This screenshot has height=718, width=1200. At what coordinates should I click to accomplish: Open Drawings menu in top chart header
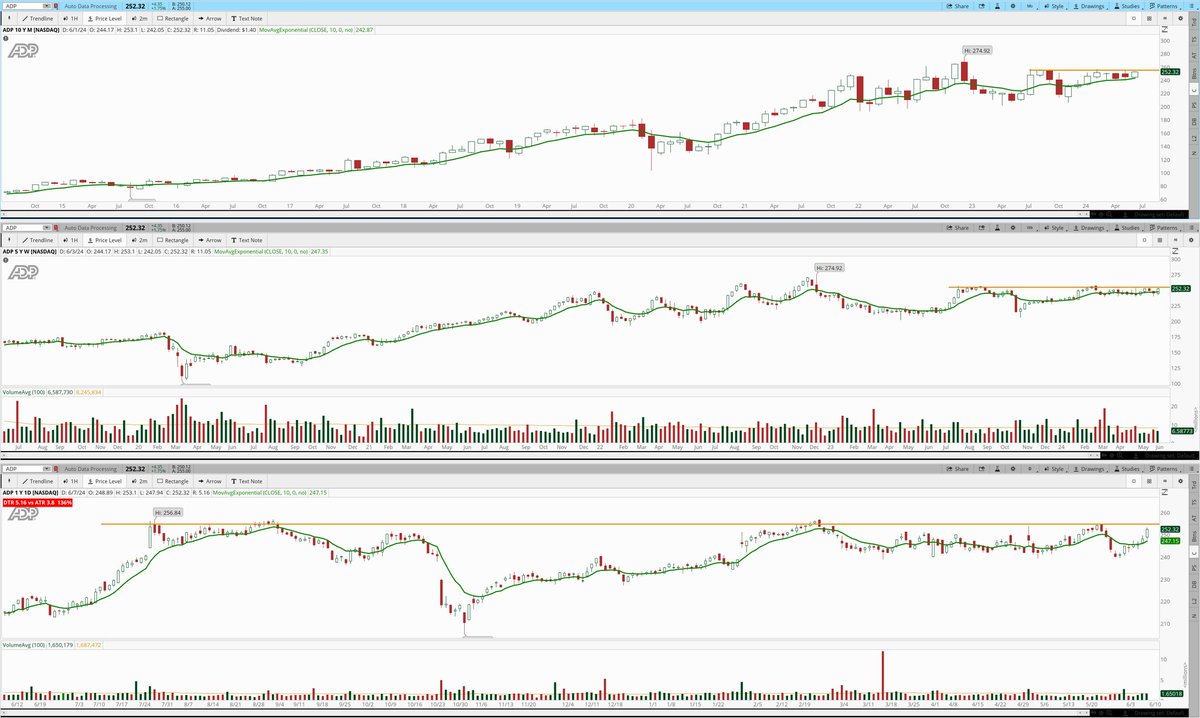click(x=1089, y=6)
